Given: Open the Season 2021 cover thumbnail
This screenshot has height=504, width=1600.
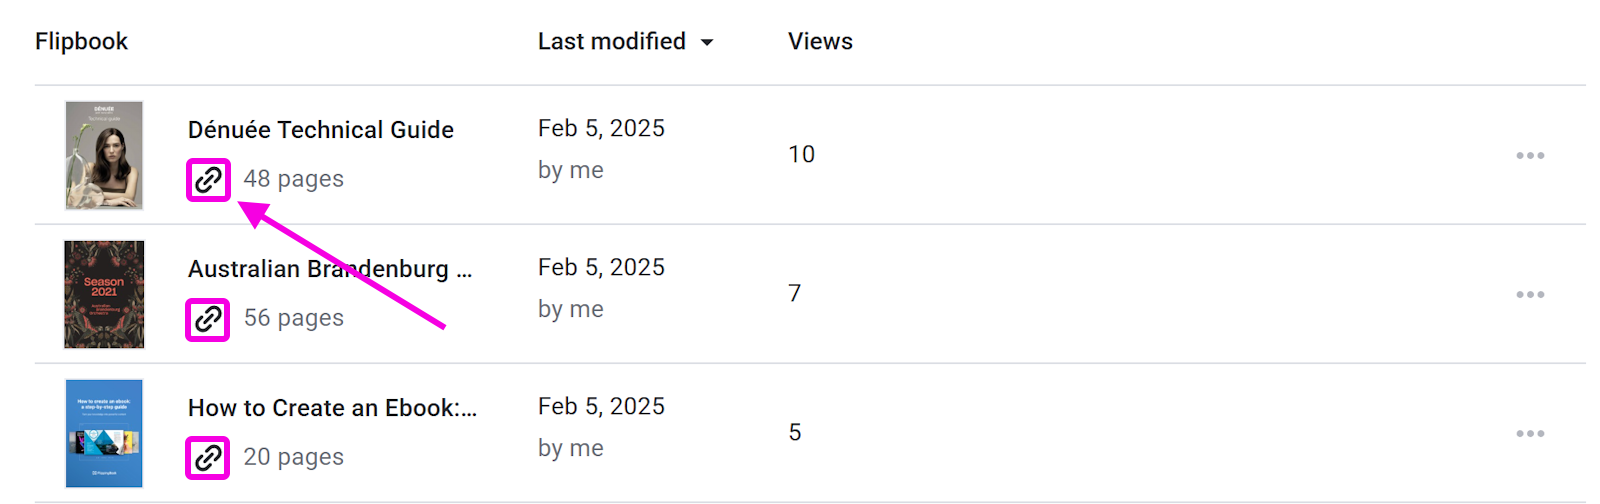Looking at the screenshot, I should [x=104, y=294].
